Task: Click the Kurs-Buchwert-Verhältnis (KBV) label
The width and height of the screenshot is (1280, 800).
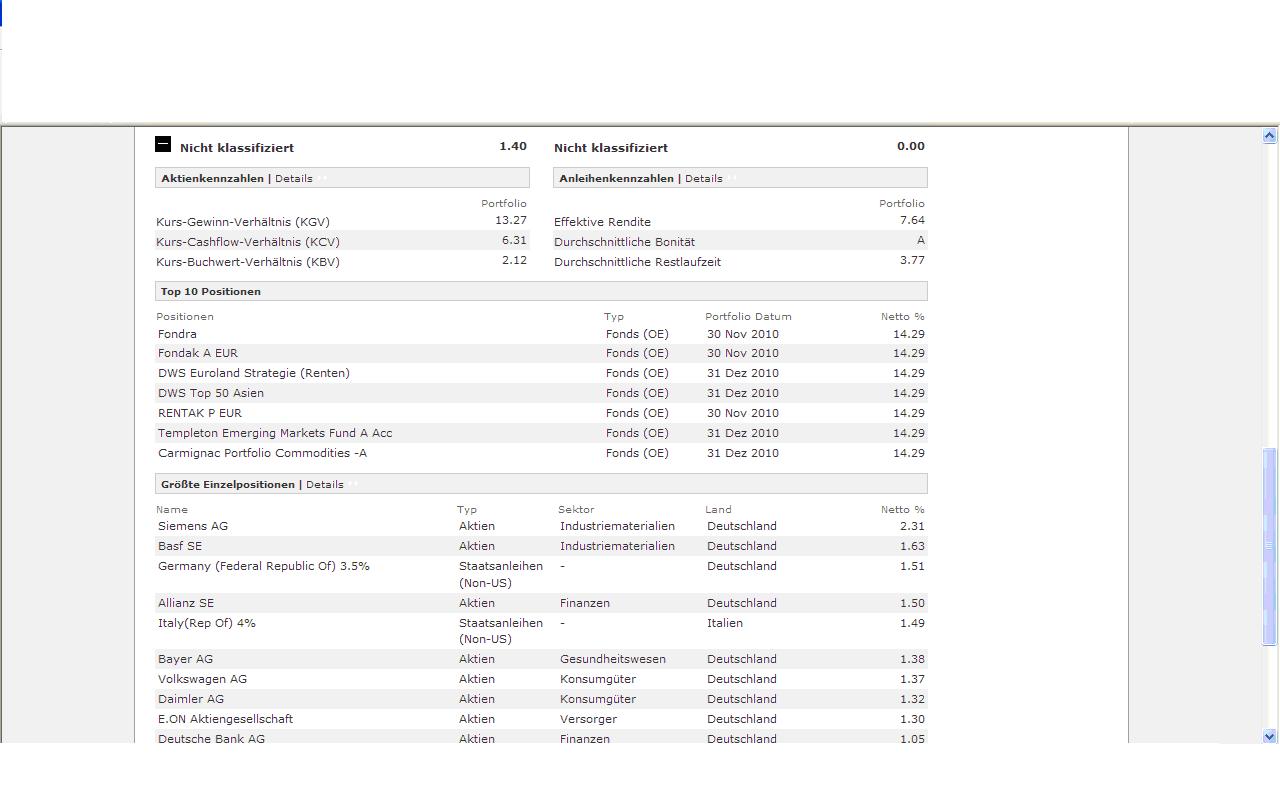Action: 248,262
